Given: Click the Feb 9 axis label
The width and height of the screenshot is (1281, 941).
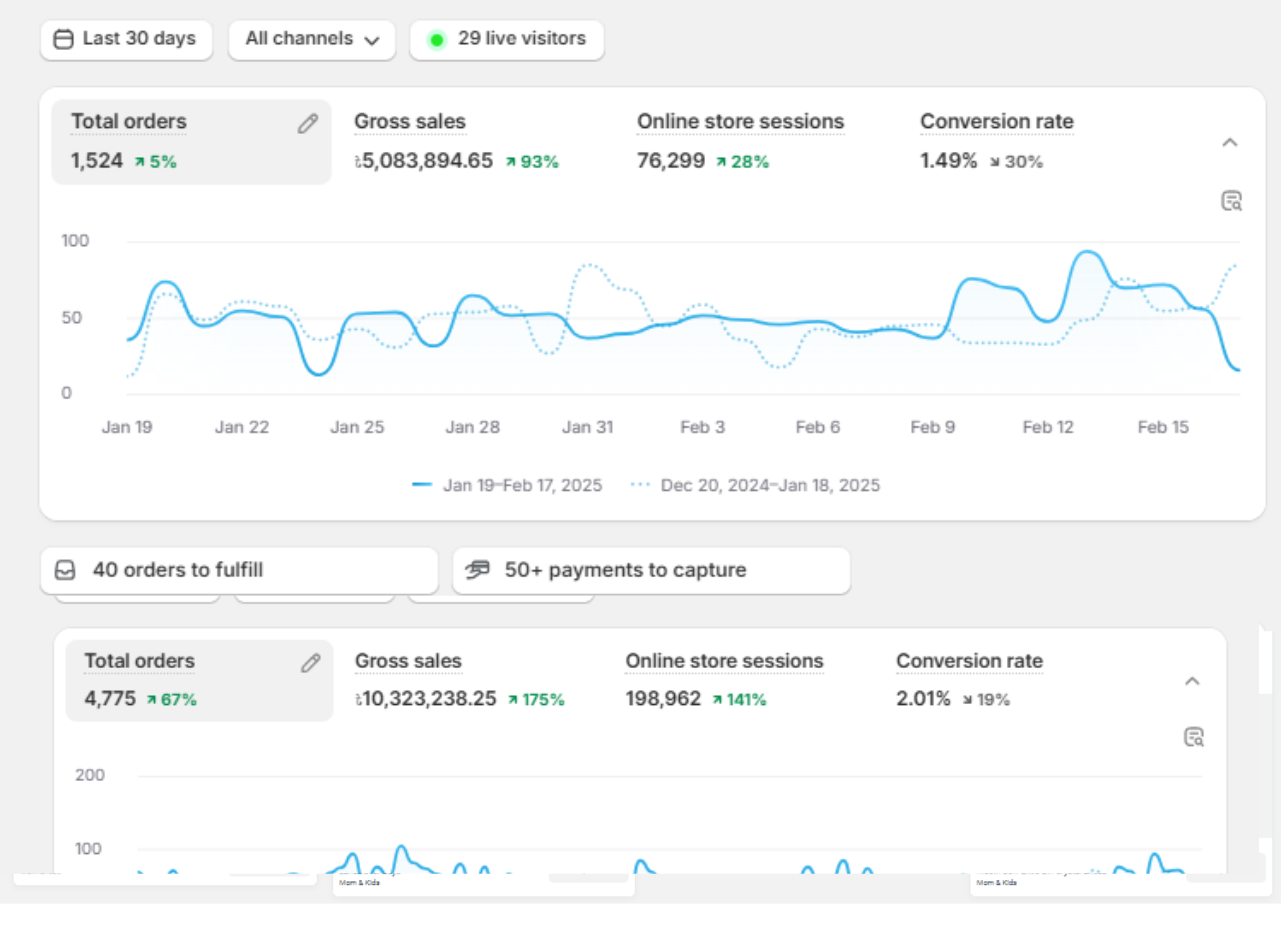Looking at the screenshot, I should click(x=933, y=427).
